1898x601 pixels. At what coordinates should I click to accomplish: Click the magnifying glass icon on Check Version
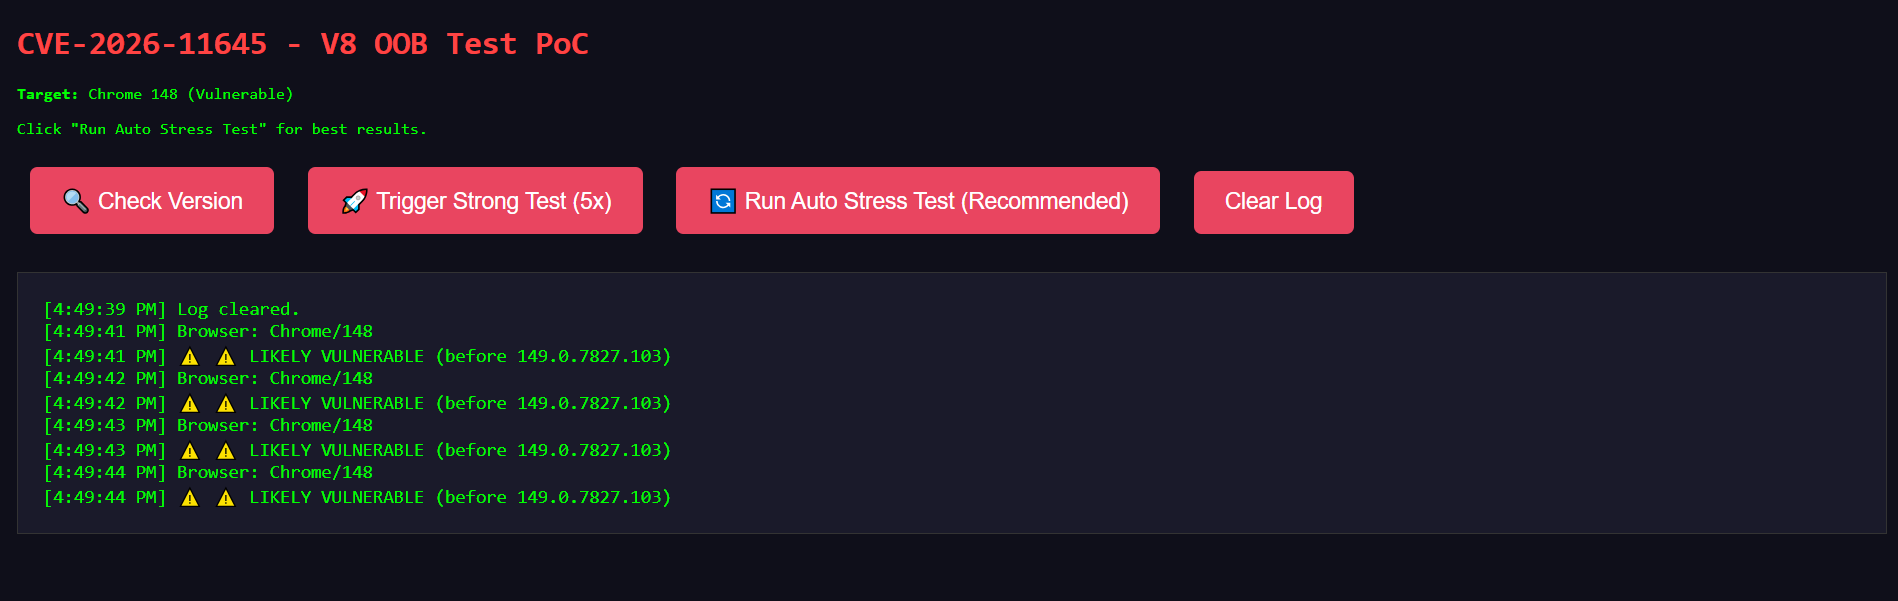(76, 201)
